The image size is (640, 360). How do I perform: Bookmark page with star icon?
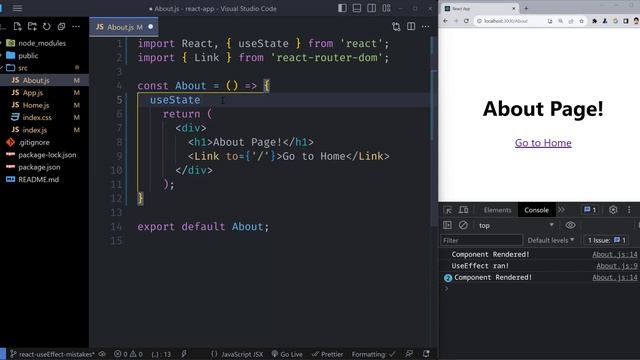tap(581, 21)
